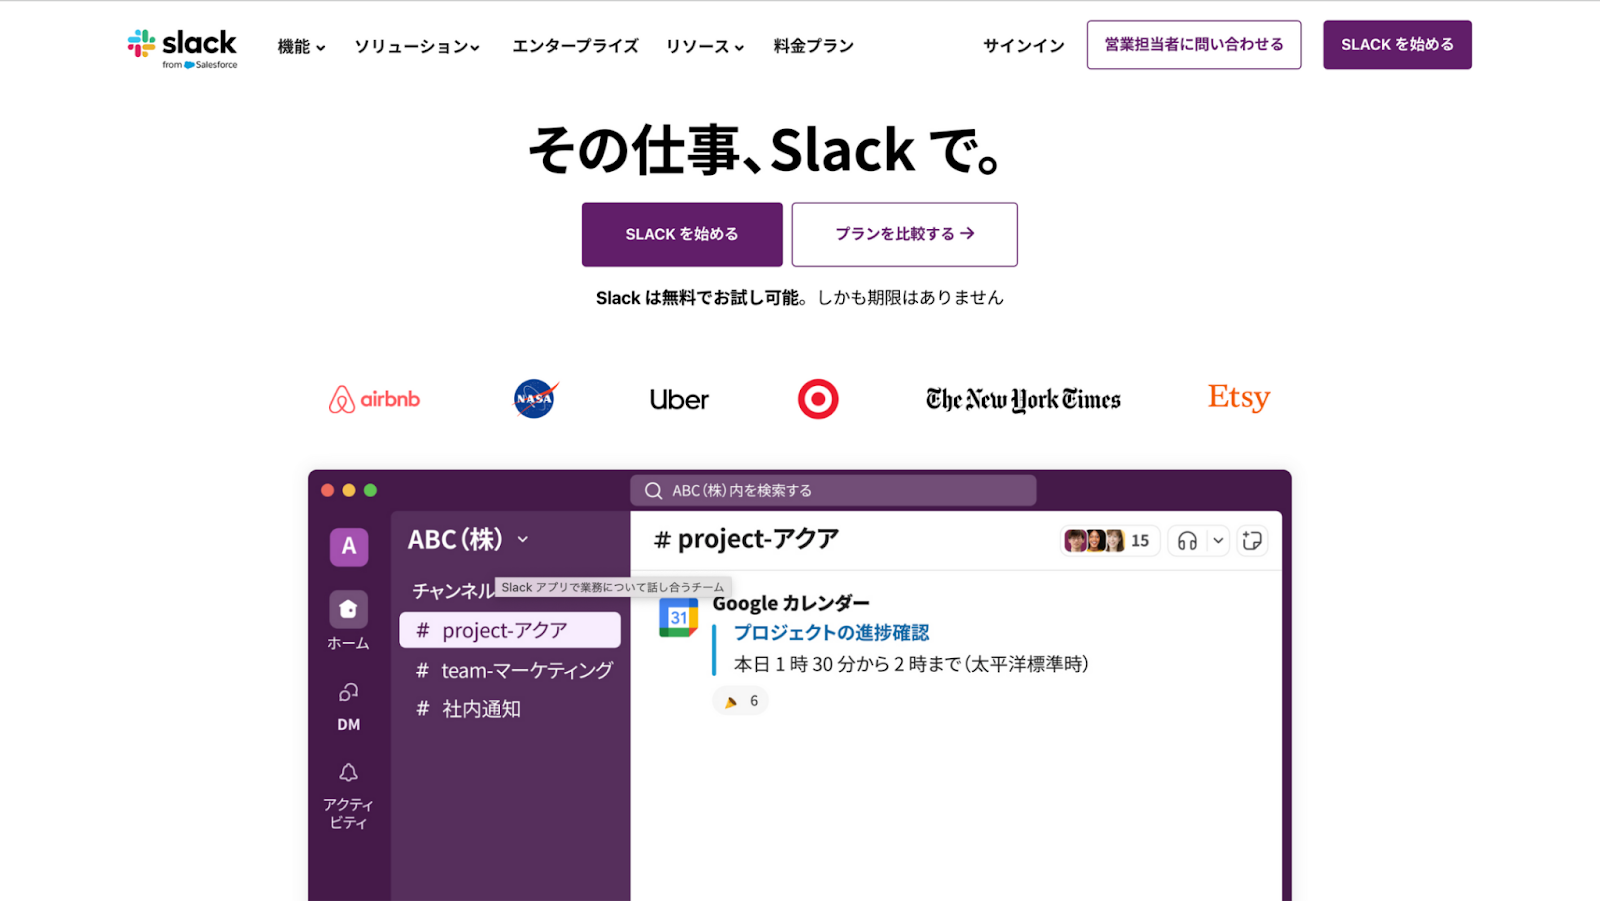Click the search magnifier icon
Screen dimensions: 1600x901
[654, 490]
